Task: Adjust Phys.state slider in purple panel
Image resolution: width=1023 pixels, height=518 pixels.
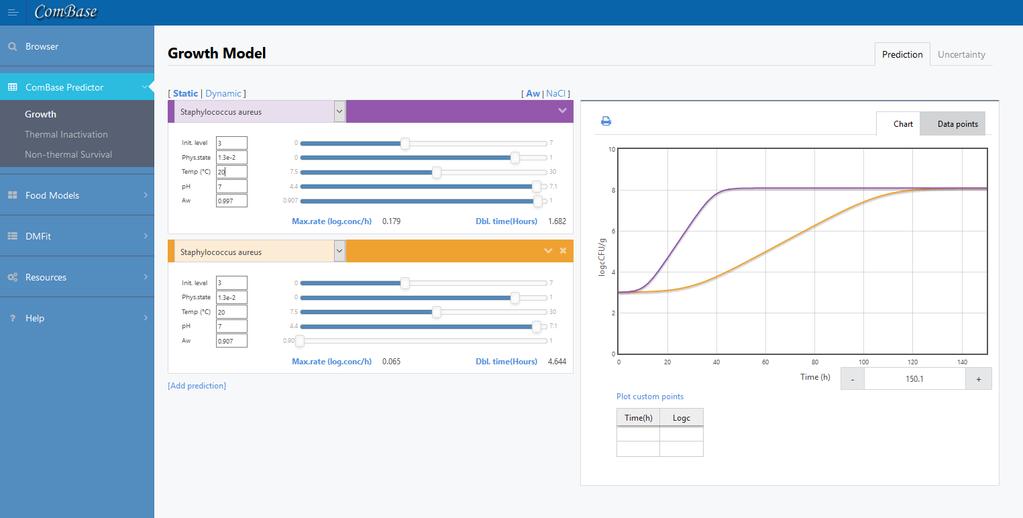Action: coord(515,157)
